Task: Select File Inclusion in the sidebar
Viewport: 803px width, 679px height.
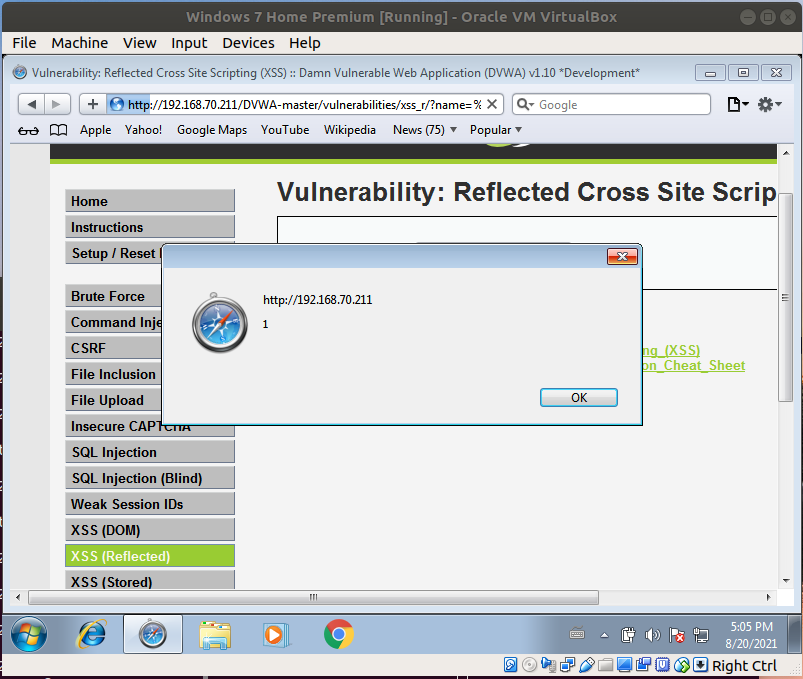Action: (114, 374)
